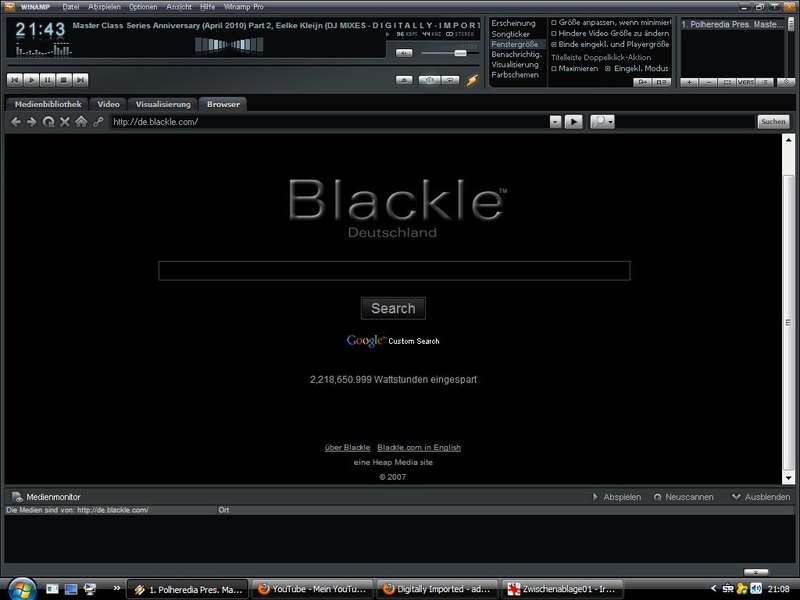Image resolution: width=800 pixels, height=600 pixels.
Task: Go back in the Winamp browser
Action: coord(16,122)
